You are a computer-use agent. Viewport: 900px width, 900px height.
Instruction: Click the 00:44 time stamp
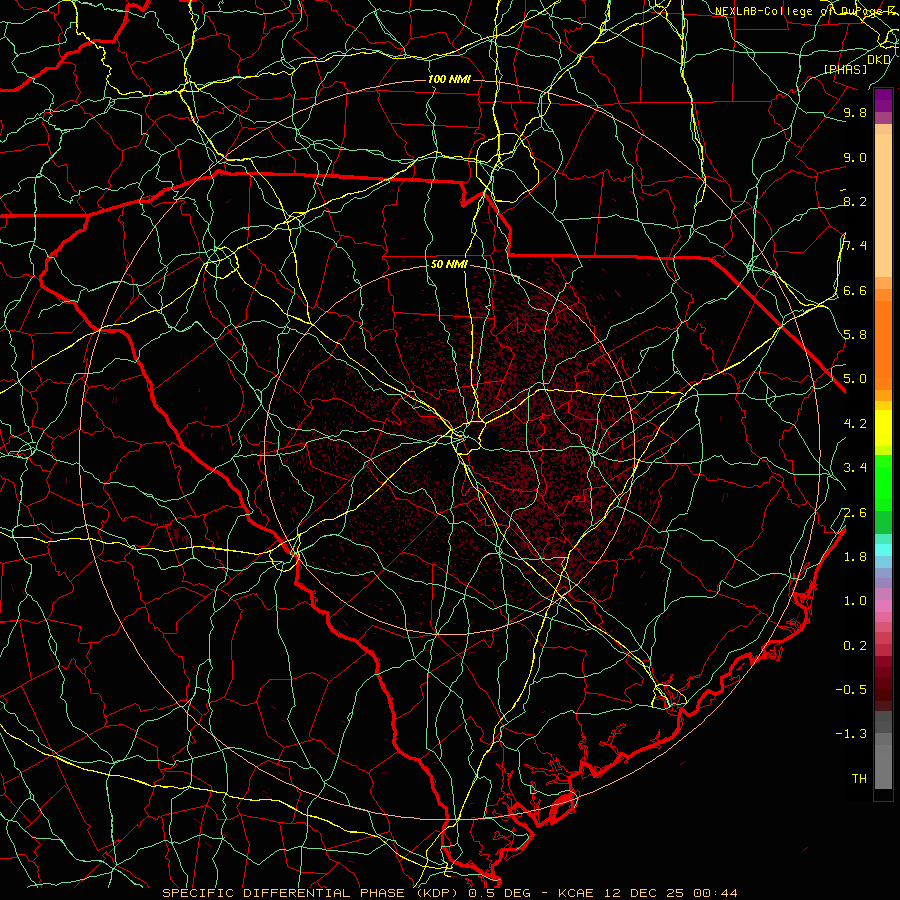(x=715, y=893)
